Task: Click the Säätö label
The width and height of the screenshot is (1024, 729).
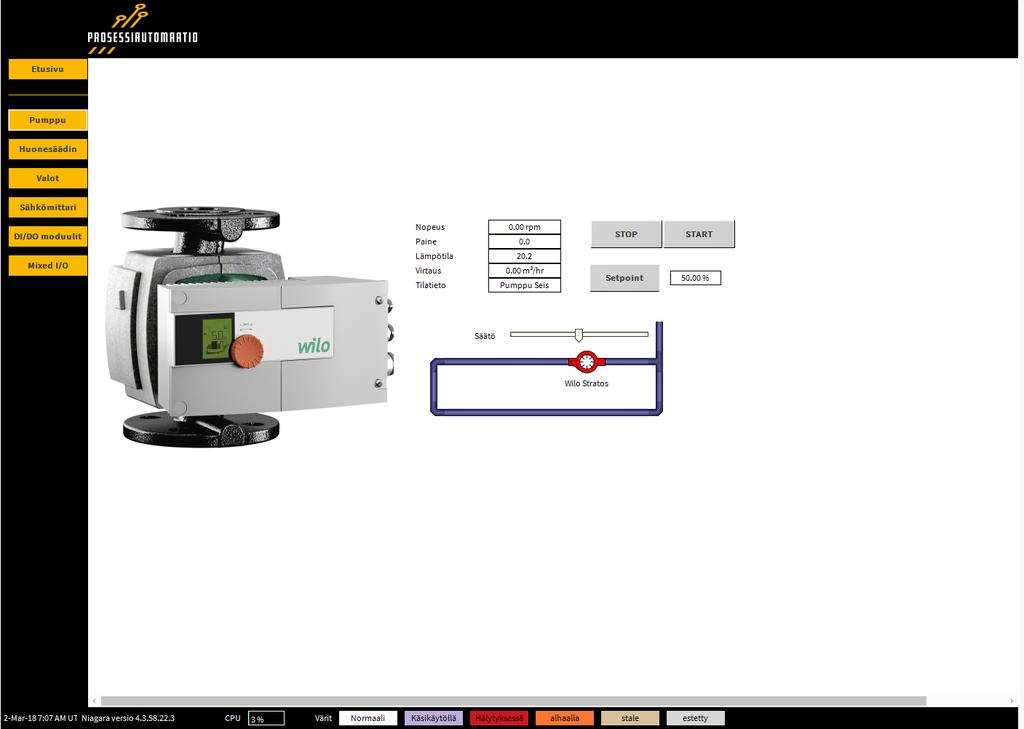Action: pos(485,336)
